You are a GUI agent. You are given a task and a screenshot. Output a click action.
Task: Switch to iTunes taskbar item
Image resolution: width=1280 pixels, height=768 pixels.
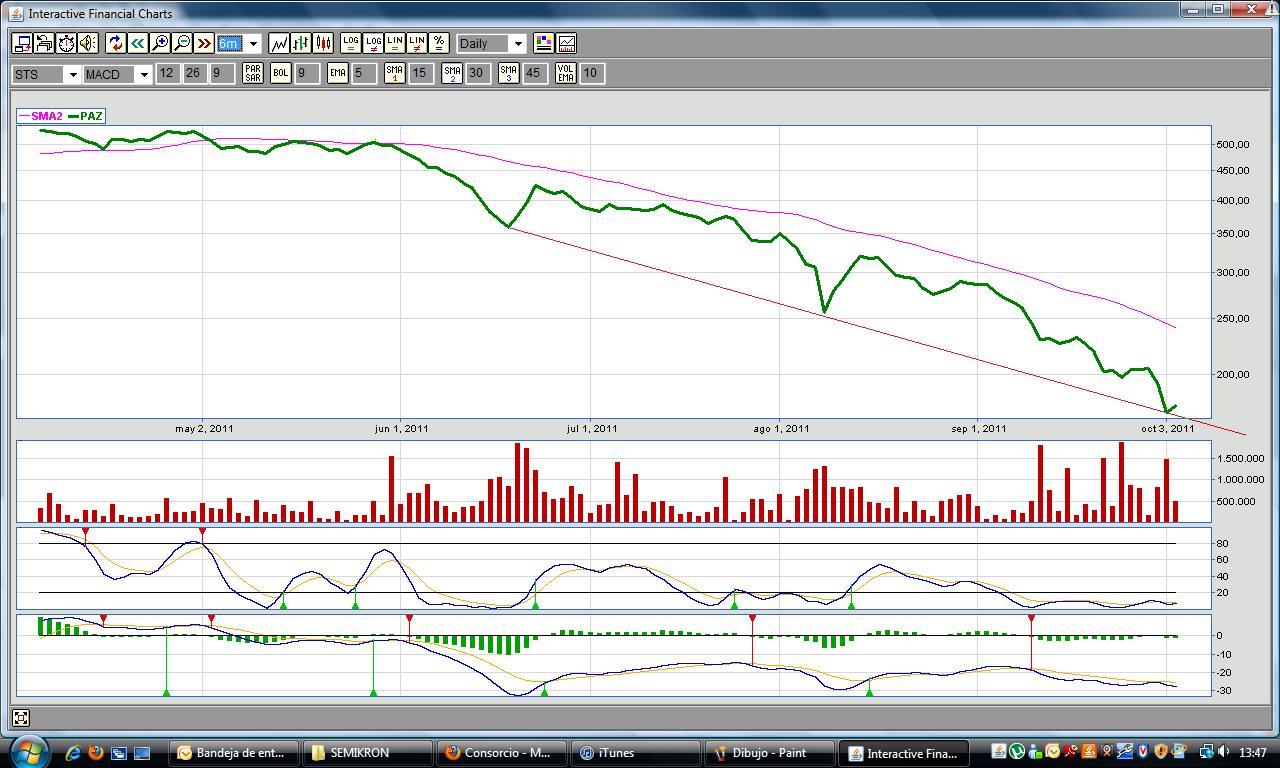pyautogui.click(x=637, y=753)
